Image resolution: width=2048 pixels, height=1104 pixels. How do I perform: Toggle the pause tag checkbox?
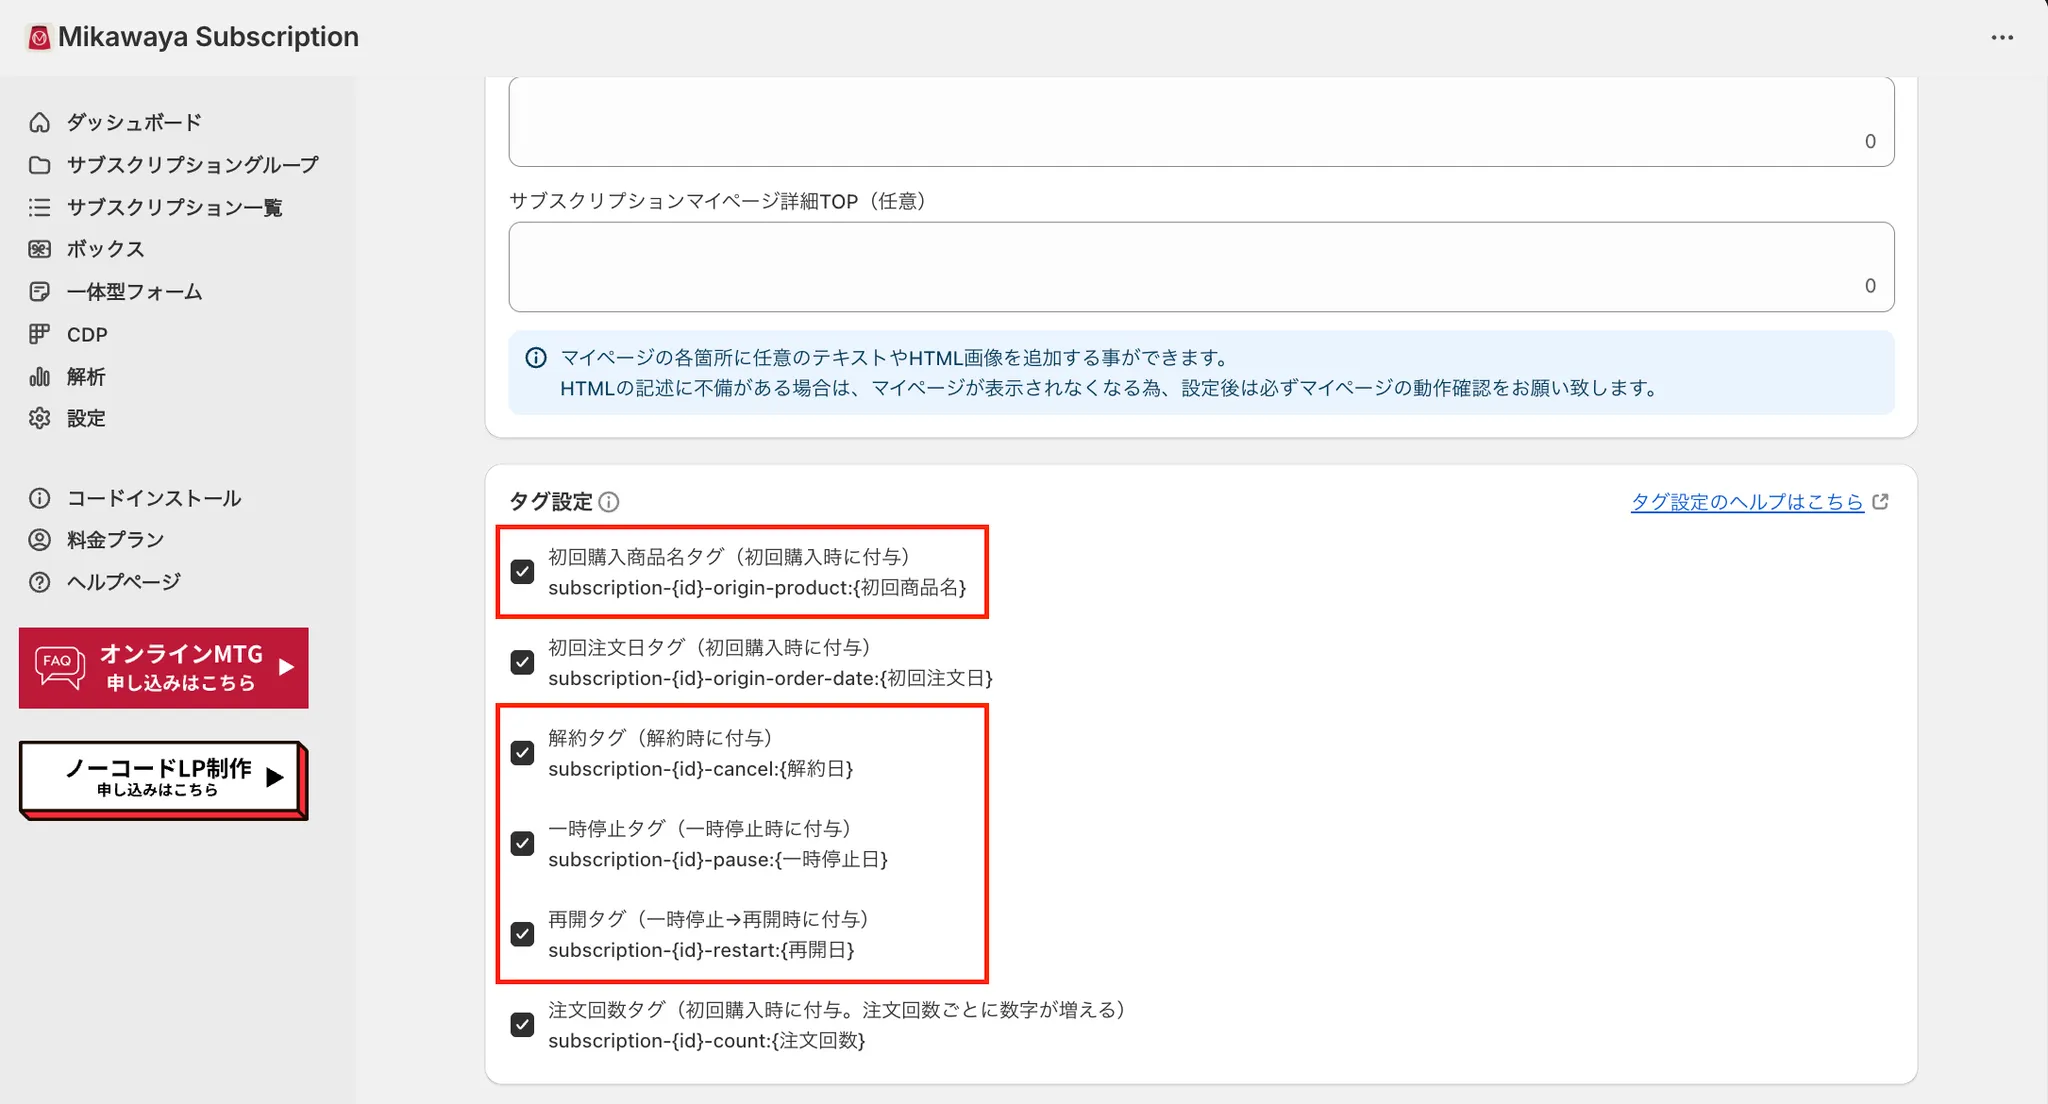click(522, 844)
